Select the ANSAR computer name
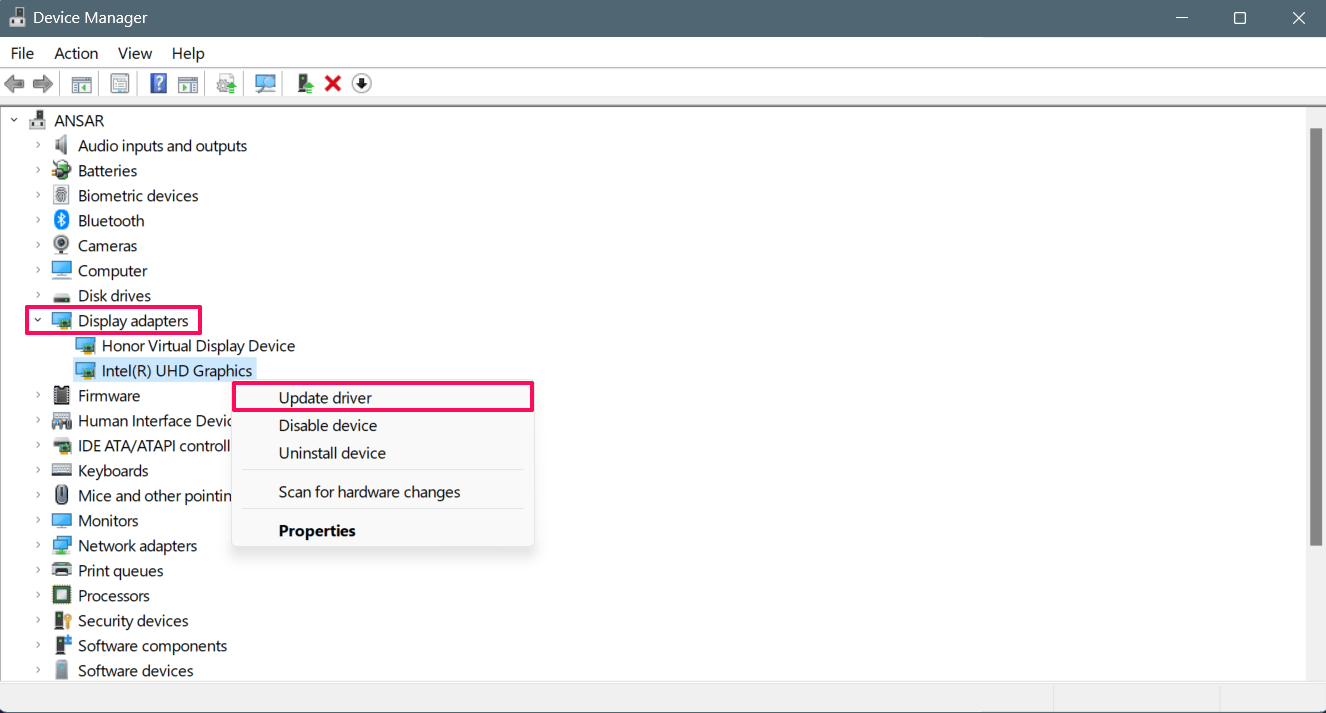 click(79, 120)
